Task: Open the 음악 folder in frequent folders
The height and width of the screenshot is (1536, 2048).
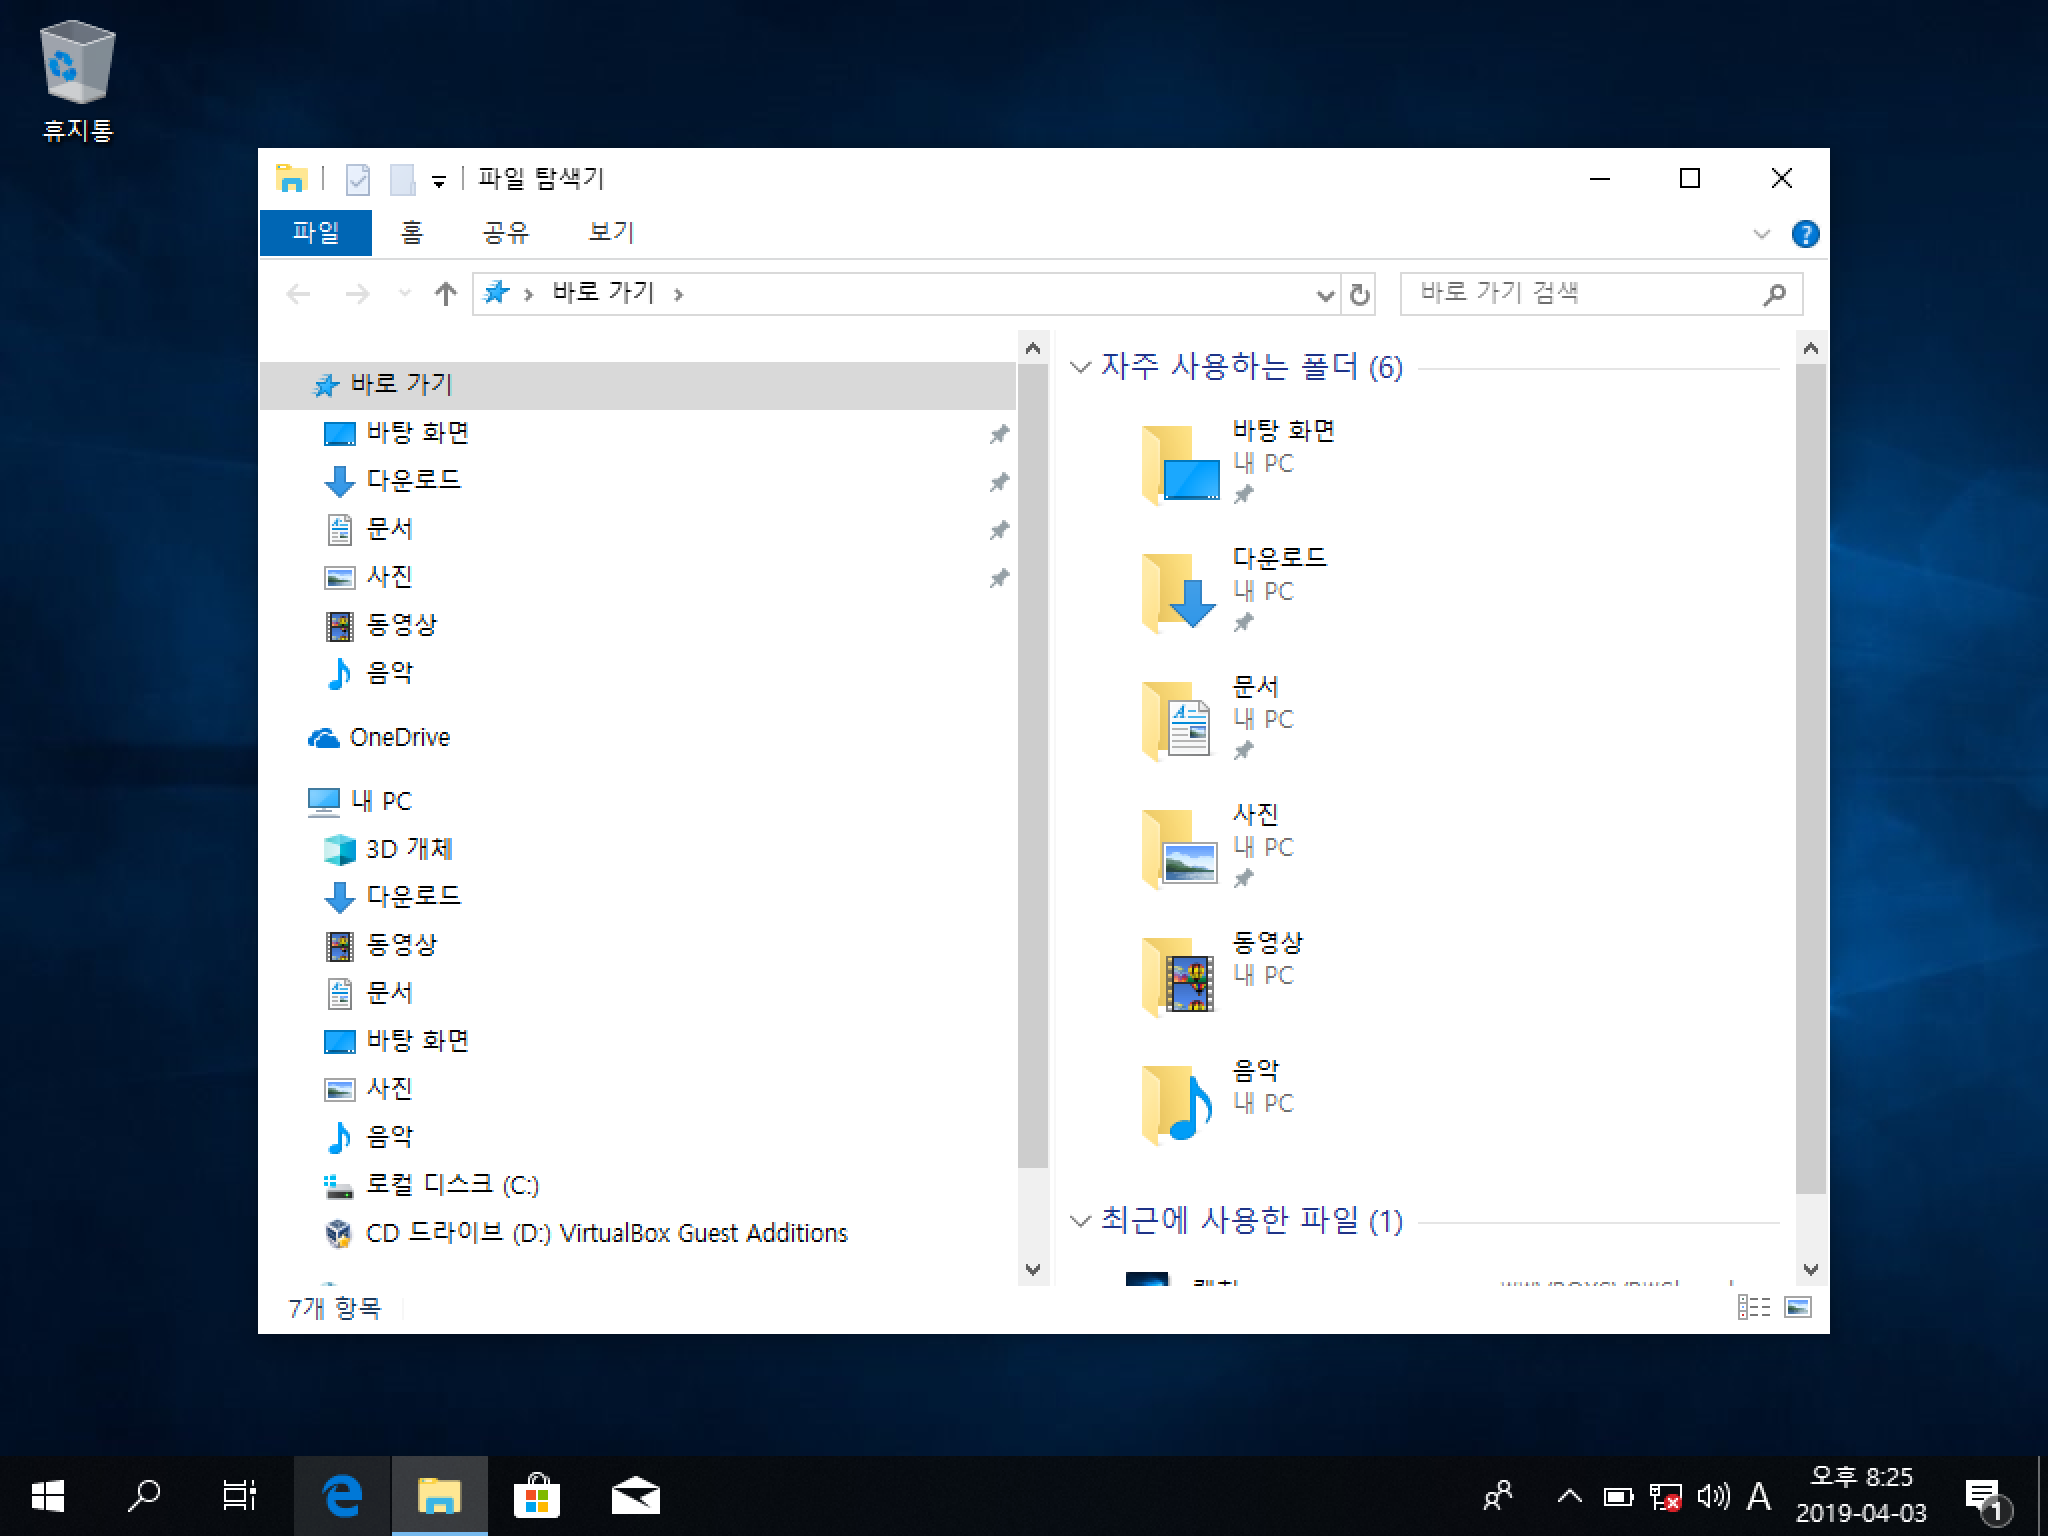Action: coord(1178,1101)
